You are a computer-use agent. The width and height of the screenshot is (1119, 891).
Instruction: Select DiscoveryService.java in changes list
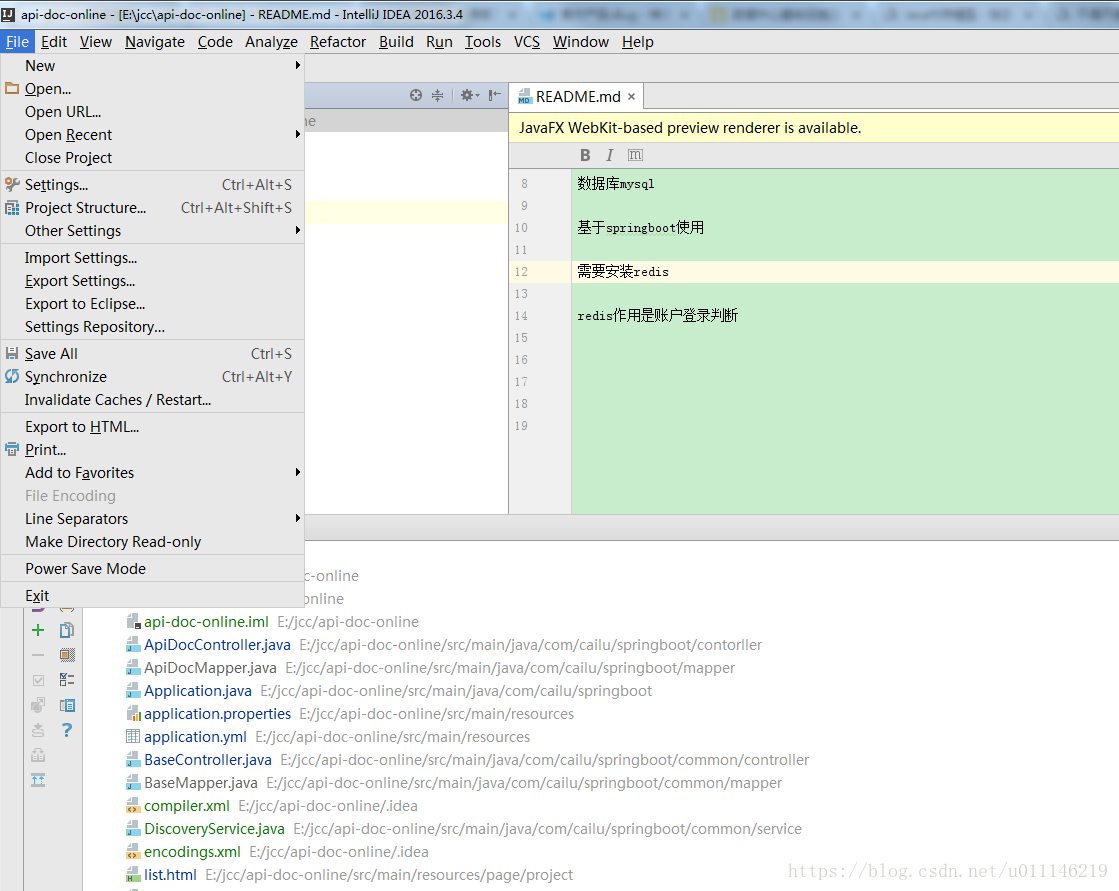click(x=214, y=829)
